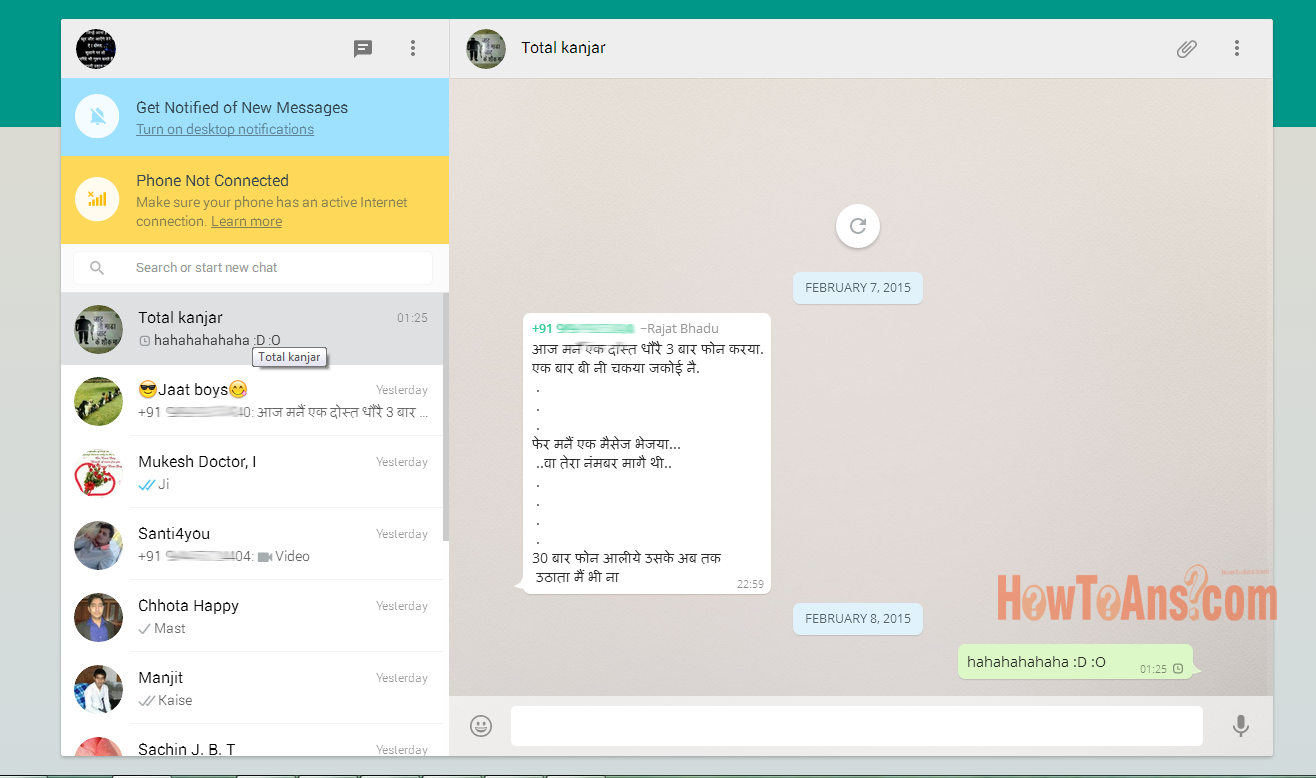
Task: Click the double check marks beside Kaise
Action: coord(147,700)
